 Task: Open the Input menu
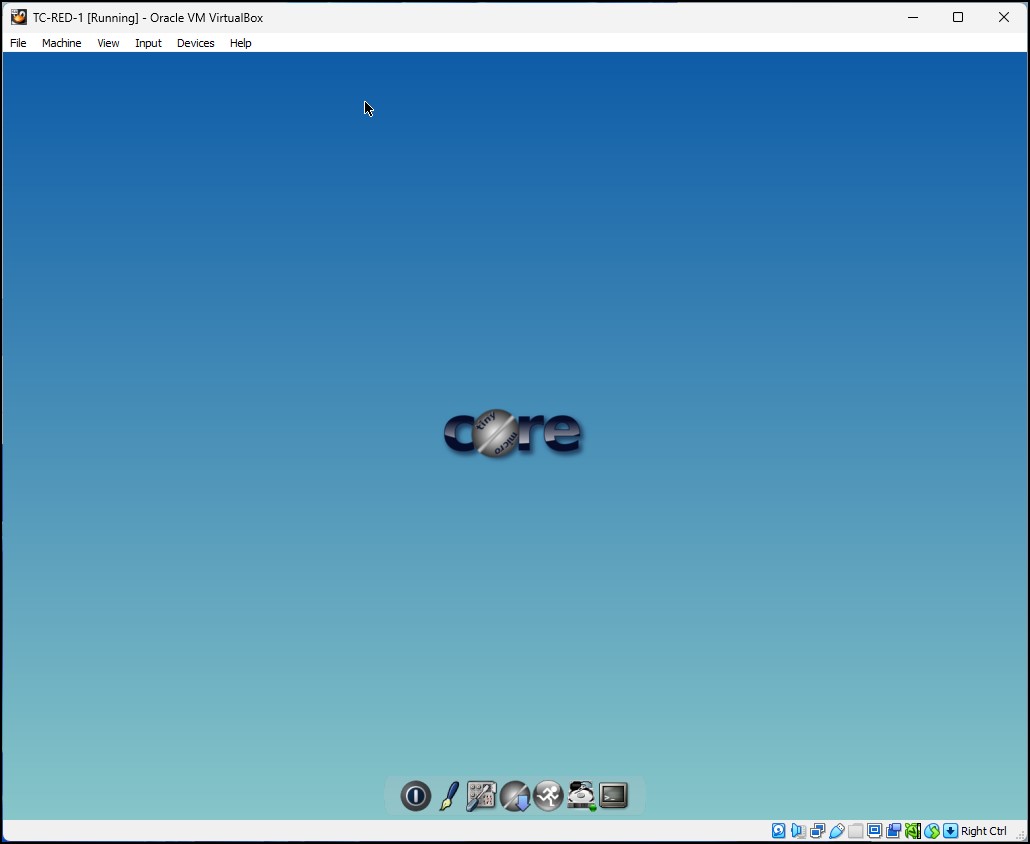[x=148, y=43]
